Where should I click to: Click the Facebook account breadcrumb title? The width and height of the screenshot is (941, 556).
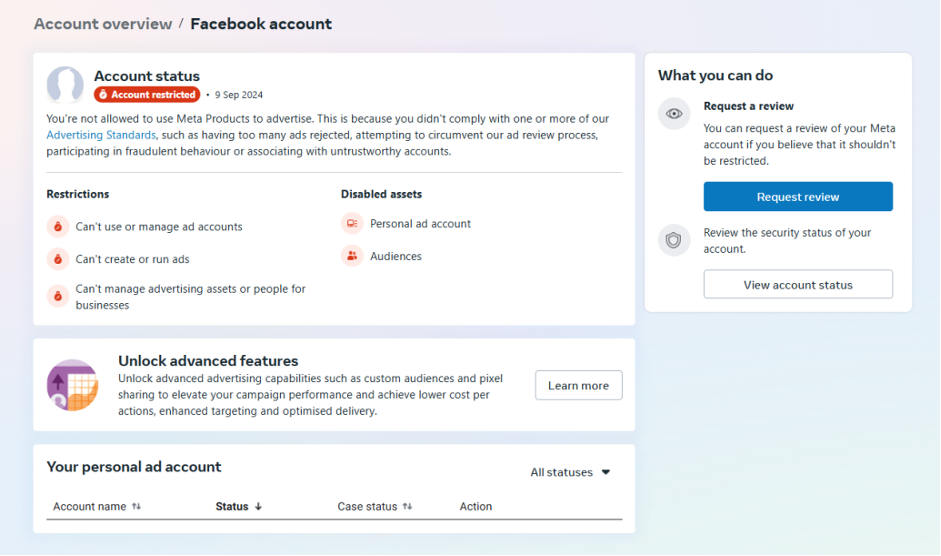[261, 23]
